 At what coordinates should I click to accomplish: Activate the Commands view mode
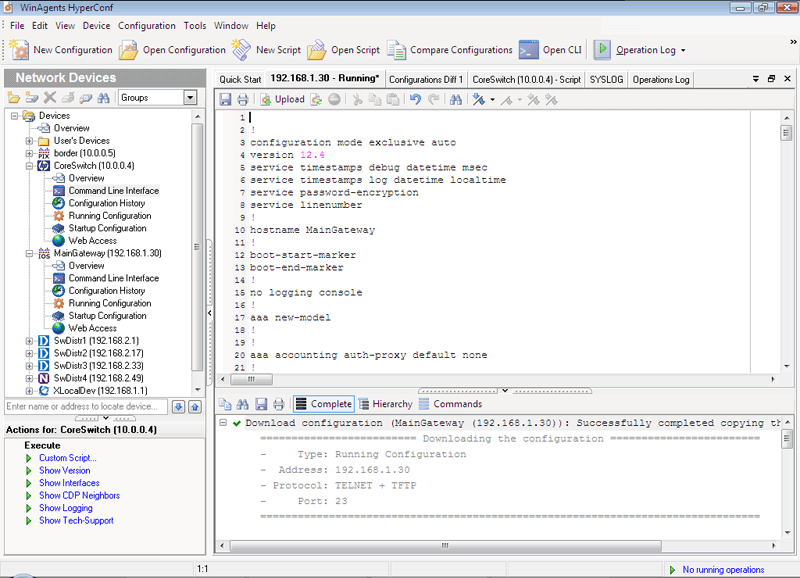pos(448,404)
